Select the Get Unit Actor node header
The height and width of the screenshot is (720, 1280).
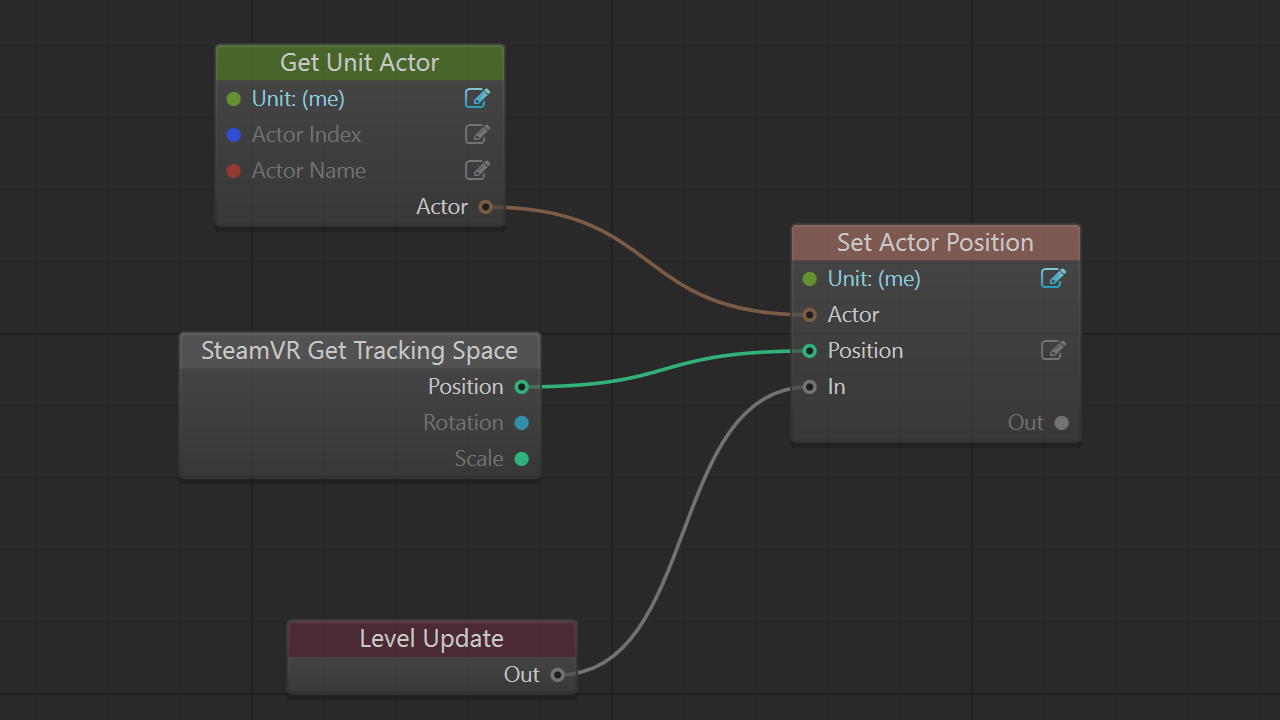pos(360,63)
